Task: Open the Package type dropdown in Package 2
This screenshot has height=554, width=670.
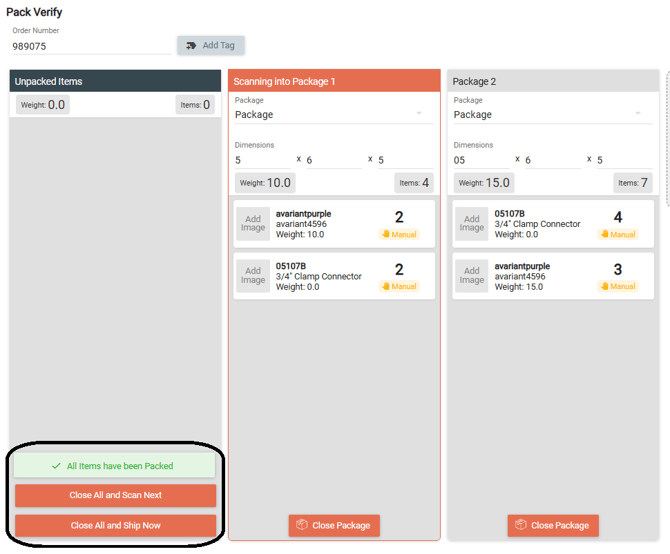Action: (553, 114)
